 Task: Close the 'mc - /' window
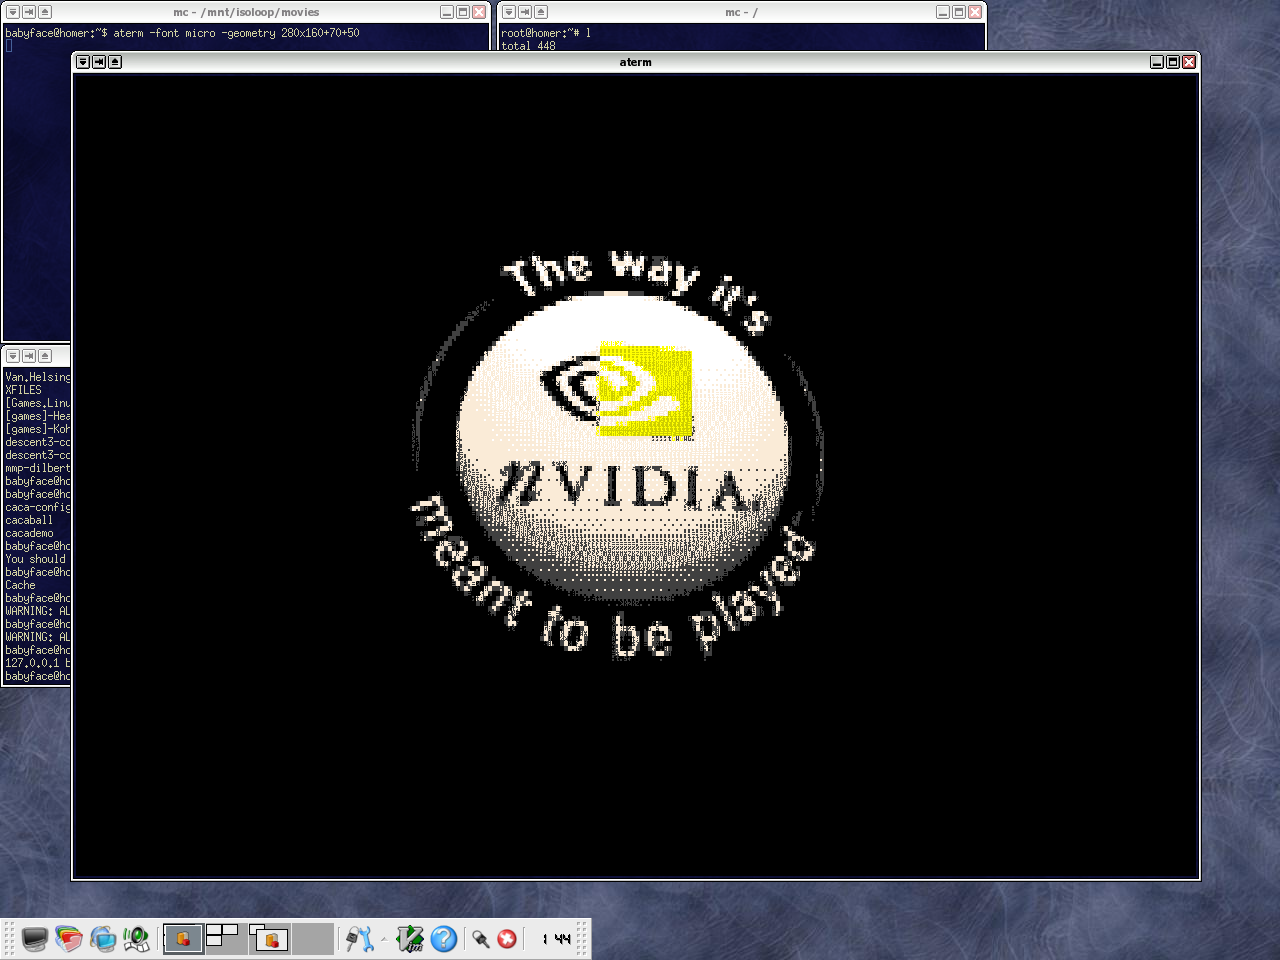(975, 12)
